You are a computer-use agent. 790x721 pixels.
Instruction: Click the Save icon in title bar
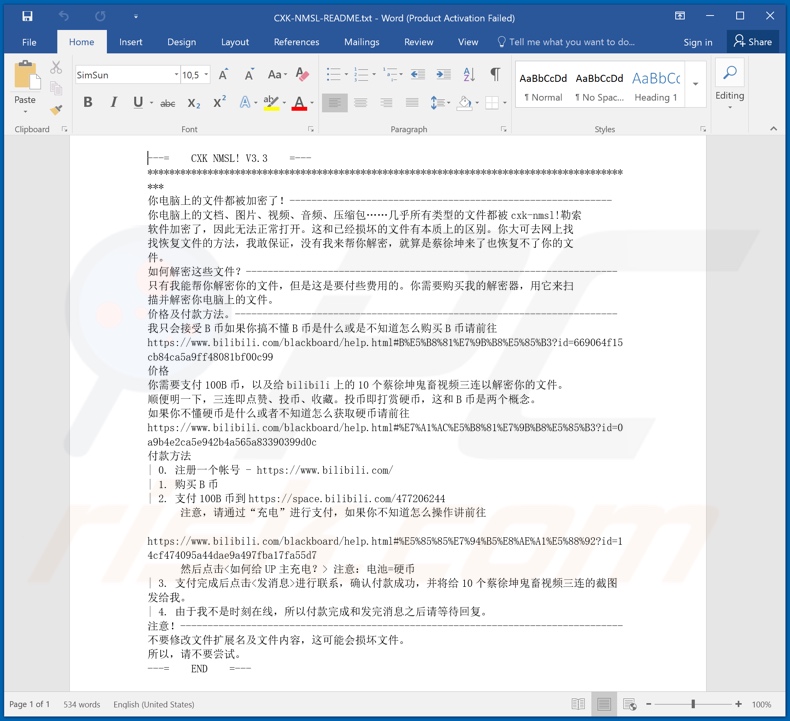27,16
